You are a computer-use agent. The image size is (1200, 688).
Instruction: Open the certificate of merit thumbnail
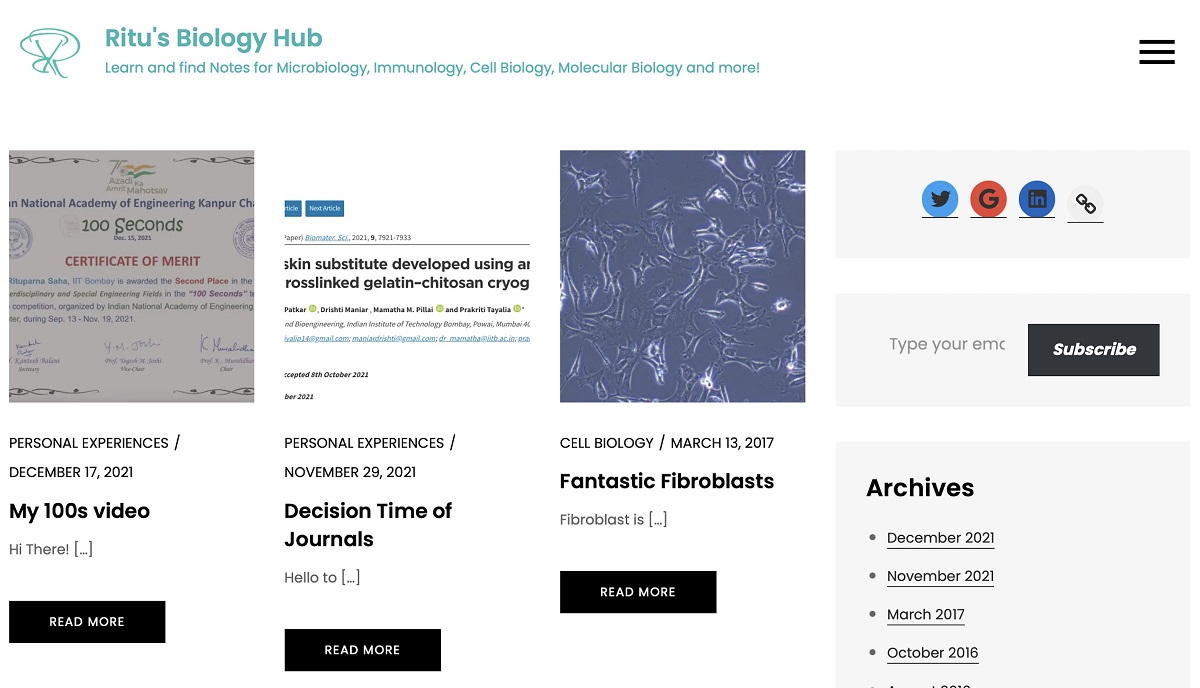132,276
